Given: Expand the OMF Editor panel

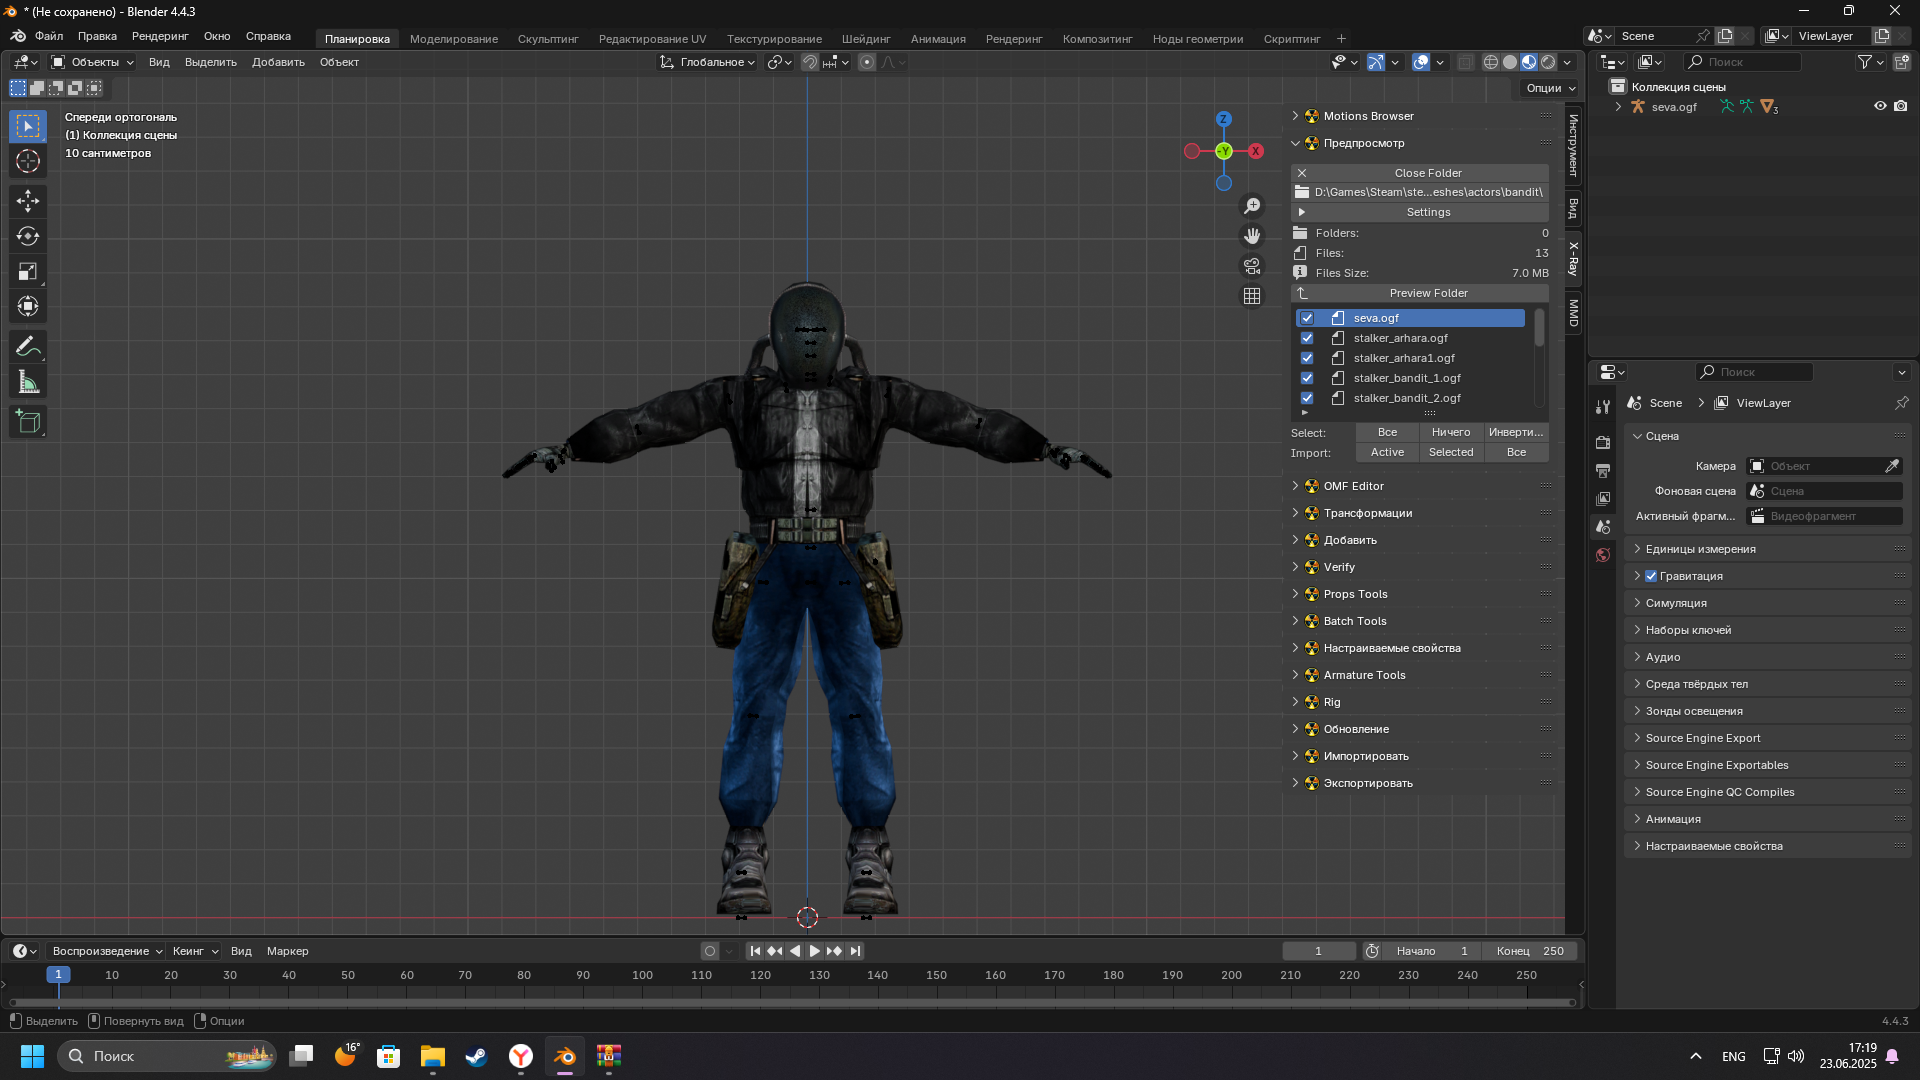Looking at the screenshot, I should pyautogui.click(x=1354, y=486).
